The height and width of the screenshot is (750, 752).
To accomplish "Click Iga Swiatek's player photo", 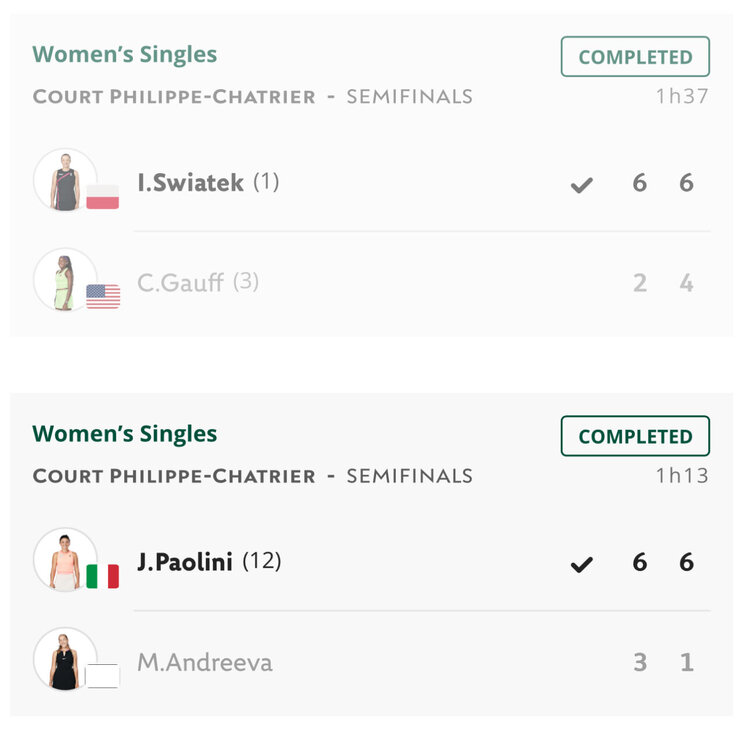I will pyautogui.click(x=64, y=181).
